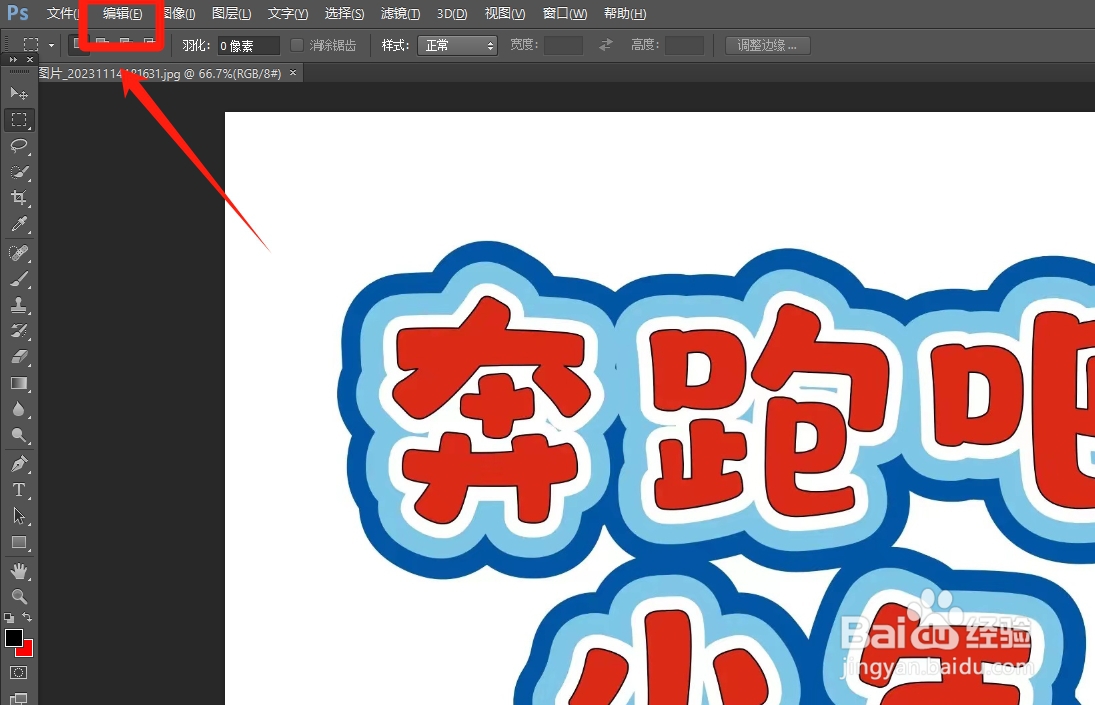Change the screen mode
This screenshot has height=705, width=1095.
(x=19, y=698)
